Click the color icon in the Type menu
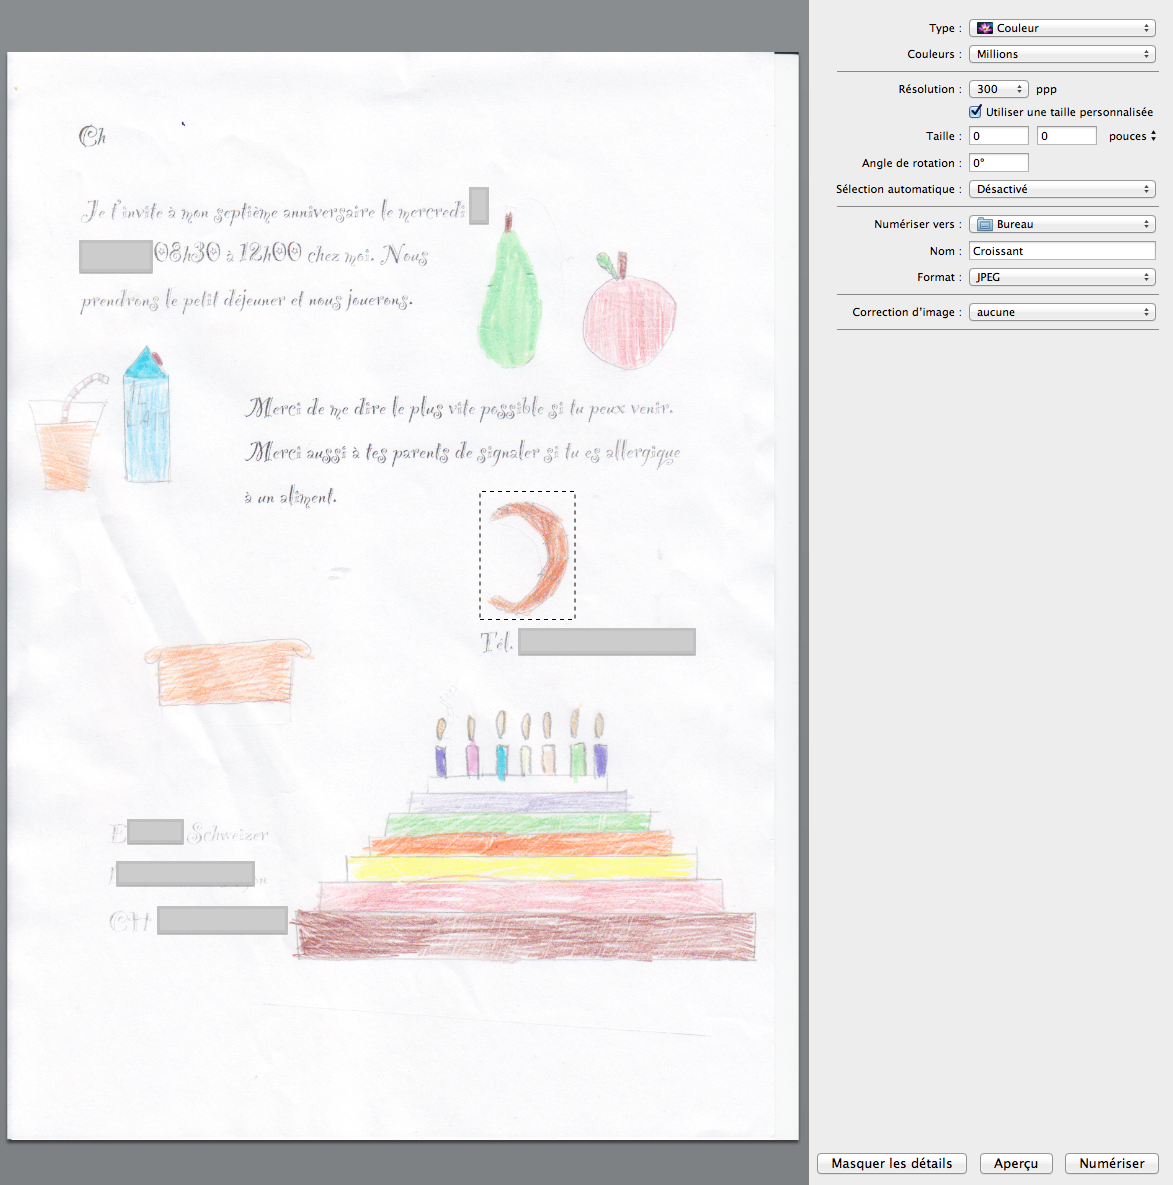 pyautogui.click(x=985, y=28)
